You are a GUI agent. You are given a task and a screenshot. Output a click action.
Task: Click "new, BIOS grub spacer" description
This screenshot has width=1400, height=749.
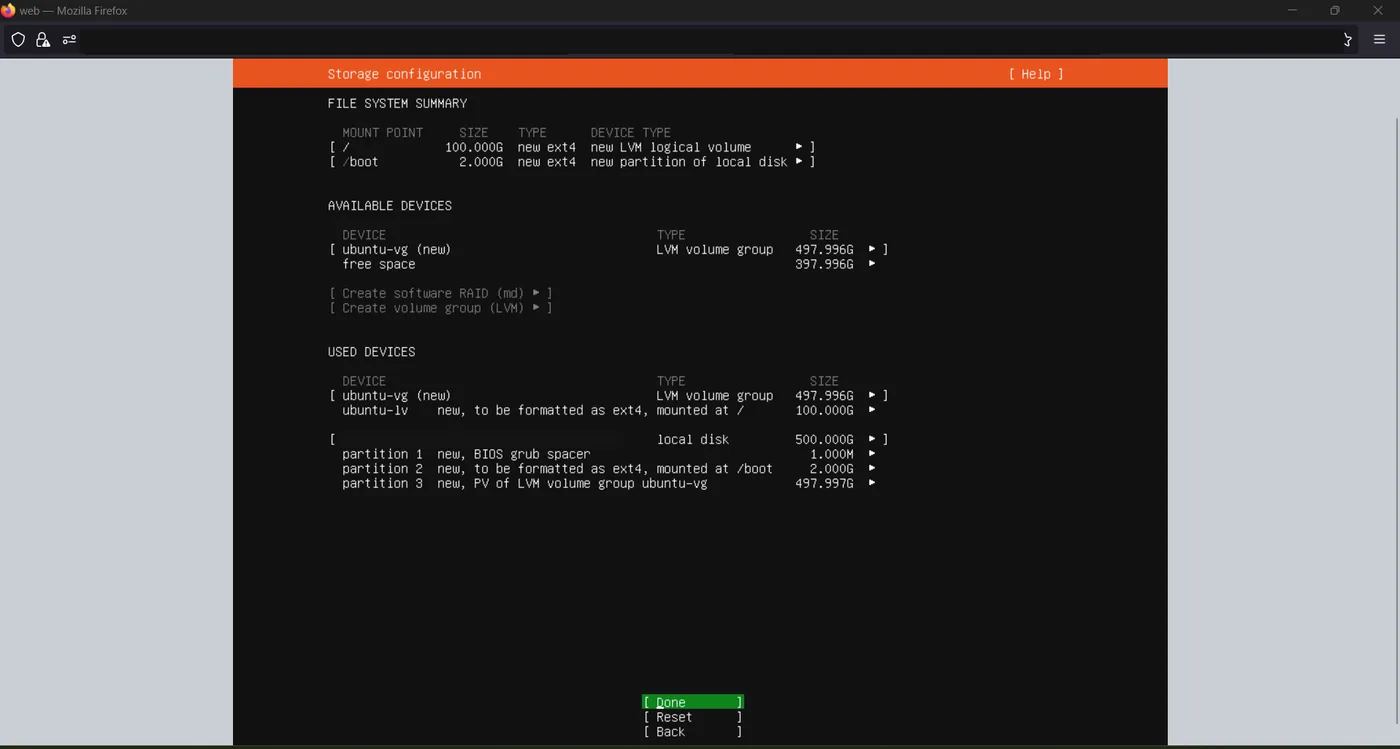[x=514, y=454]
